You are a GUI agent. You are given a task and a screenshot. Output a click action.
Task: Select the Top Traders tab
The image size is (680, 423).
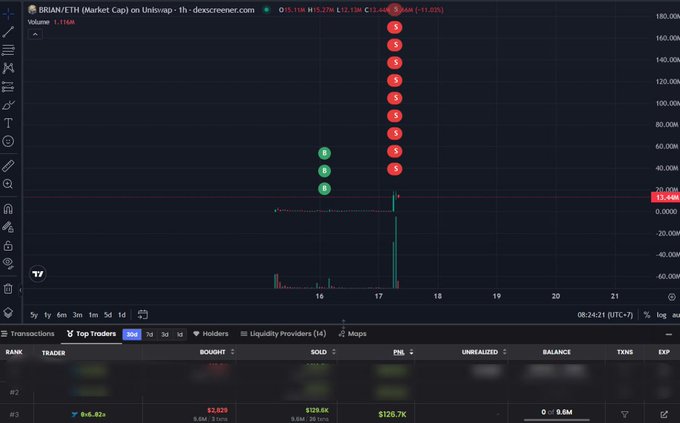click(92, 334)
